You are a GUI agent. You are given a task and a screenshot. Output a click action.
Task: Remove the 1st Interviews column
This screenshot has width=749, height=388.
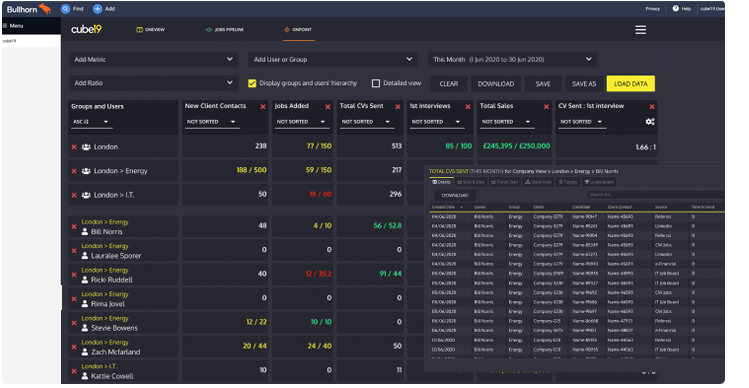(x=468, y=107)
